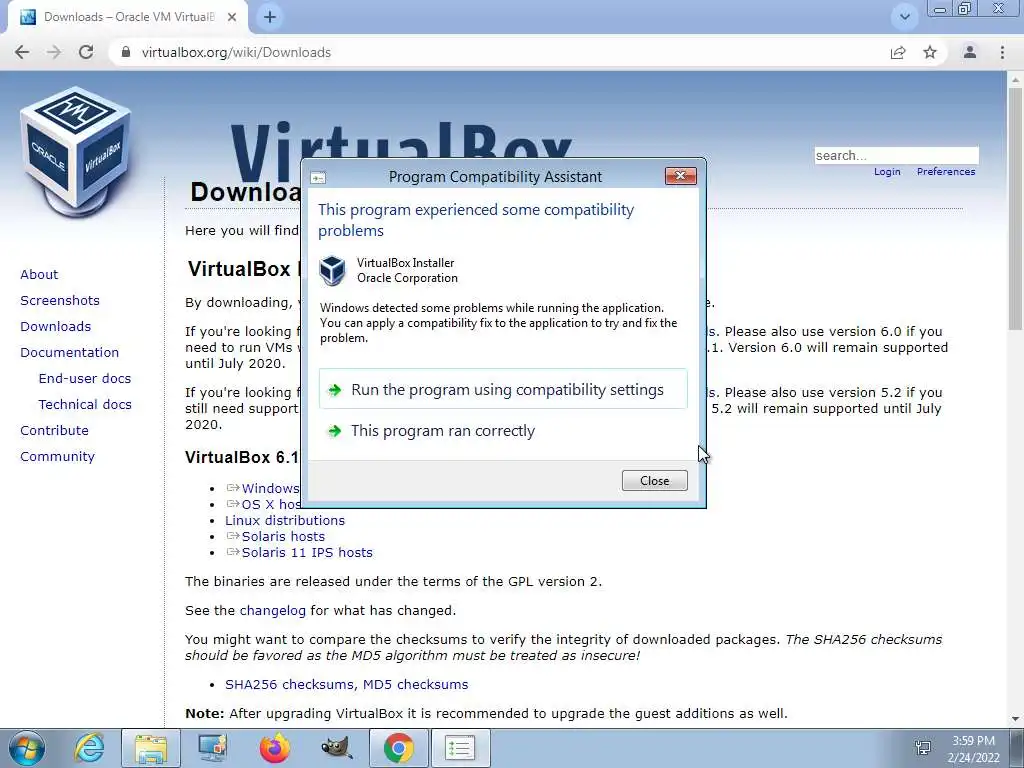Image resolution: width=1024 pixels, height=768 pixels.
Task: Open Downloads in sidebar
Action: 56,327
